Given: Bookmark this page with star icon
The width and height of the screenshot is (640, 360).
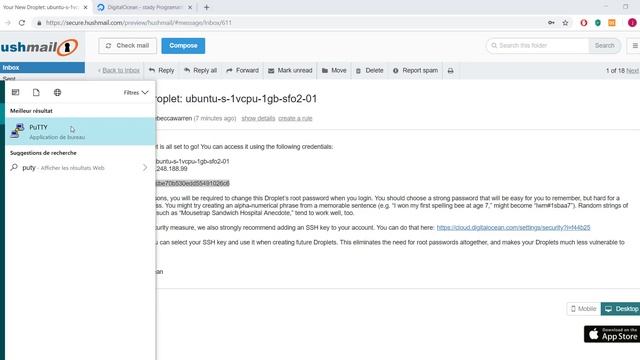Looking at the screenshot, I should point(565,23).
